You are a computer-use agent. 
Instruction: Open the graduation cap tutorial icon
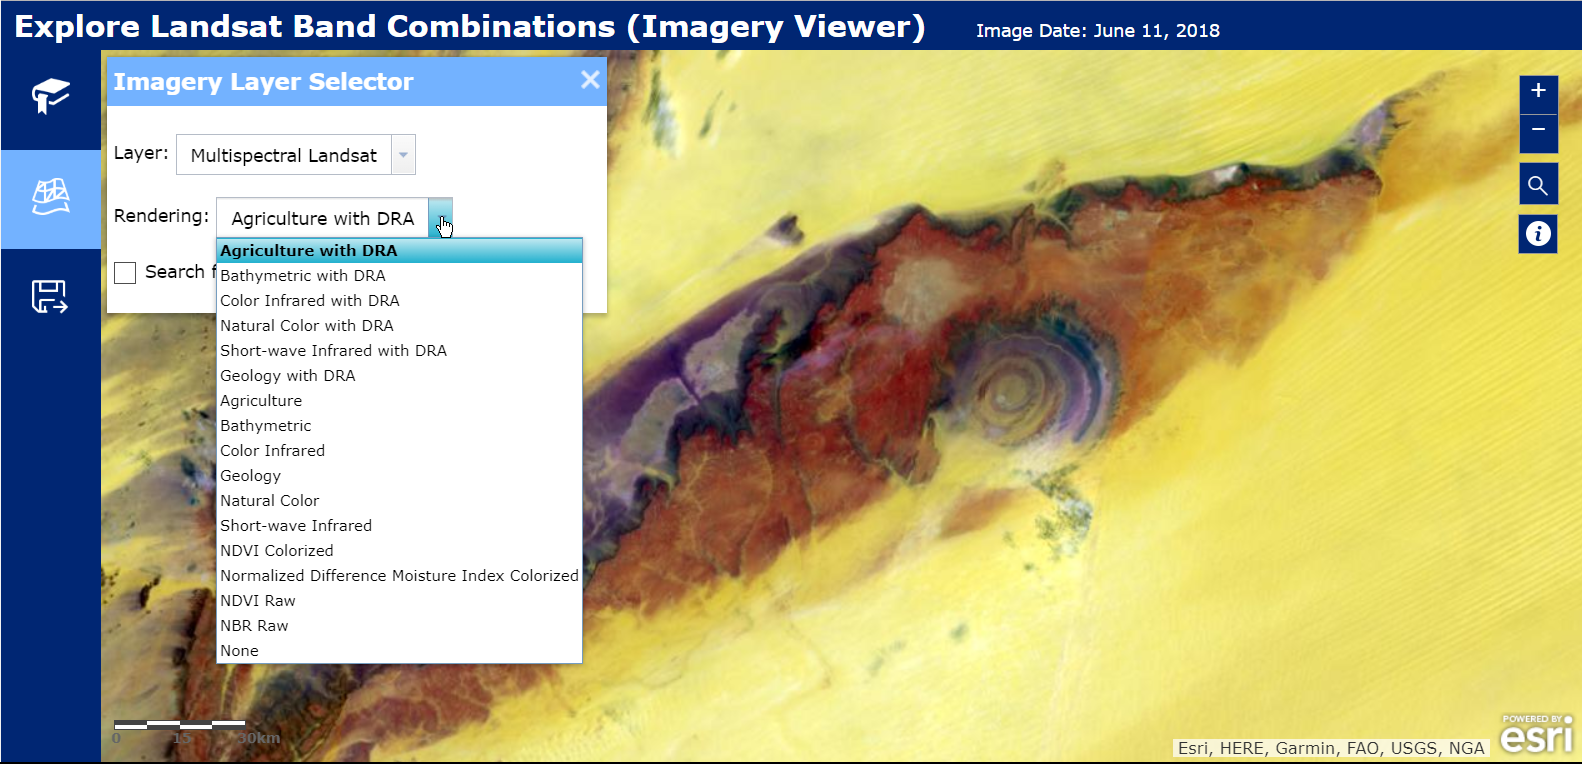click(50, 97)
